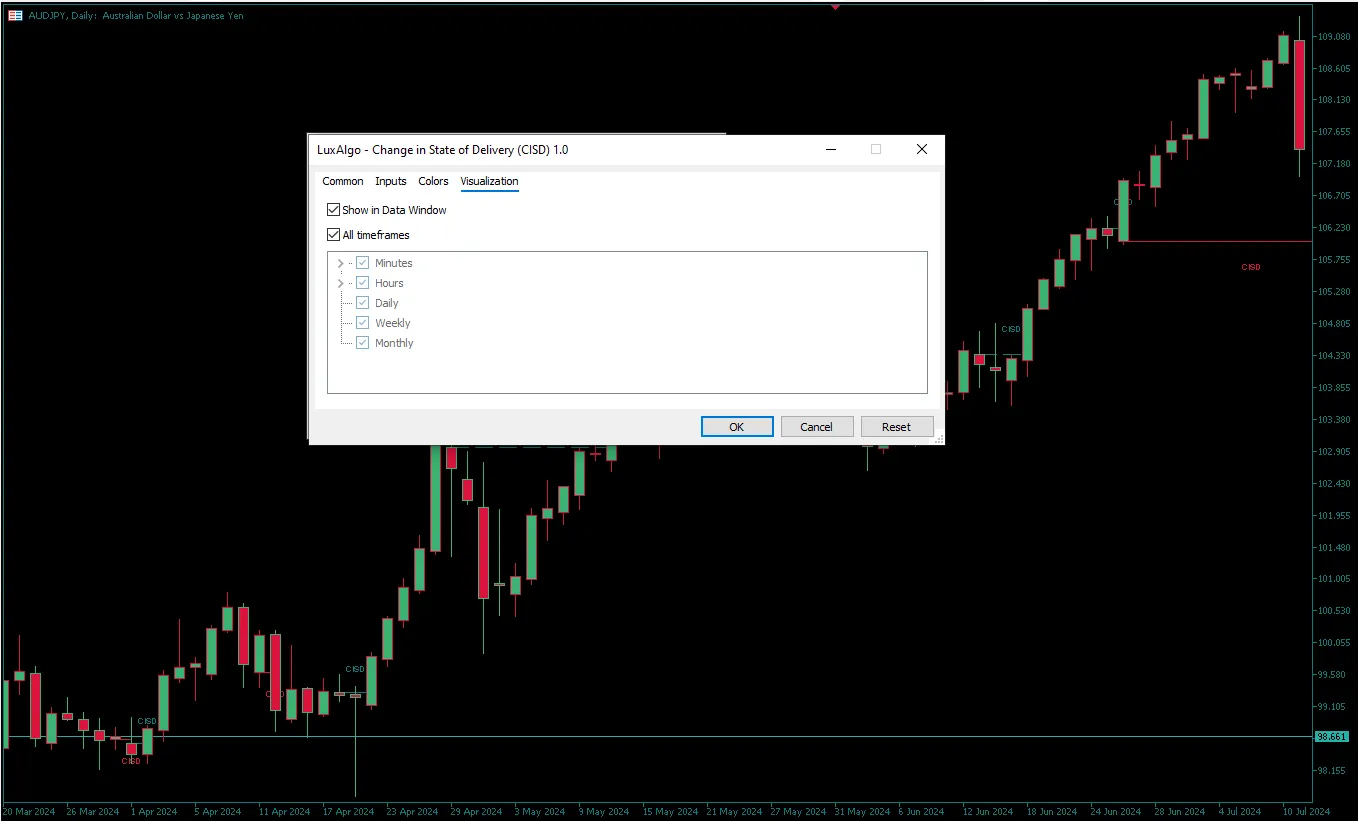The height and width of the screenshot is (821, 1358).
Task: Click the dialog title bar text
Action: [x=443, y=150]
